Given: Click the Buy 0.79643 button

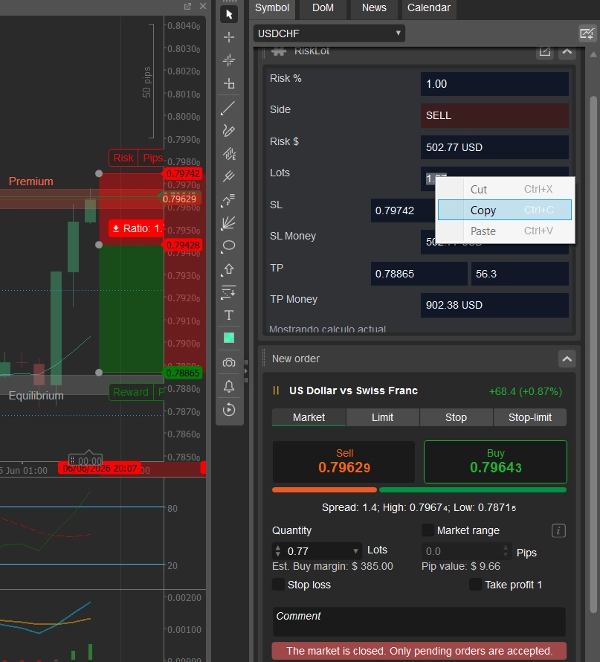Looking at the screenshot, I should (x=495, y=461).
